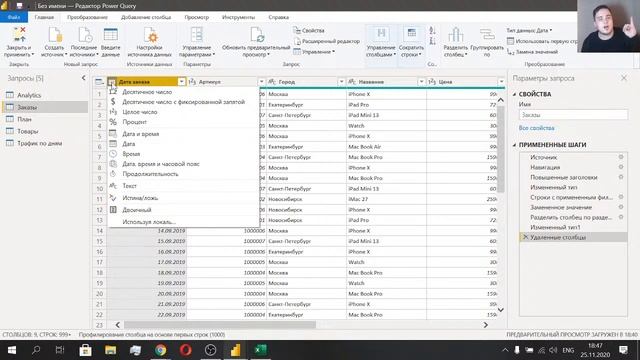Open the Цена column filter dropdown
This screenshot has width=640, height=360.
[x=501, y=82]
